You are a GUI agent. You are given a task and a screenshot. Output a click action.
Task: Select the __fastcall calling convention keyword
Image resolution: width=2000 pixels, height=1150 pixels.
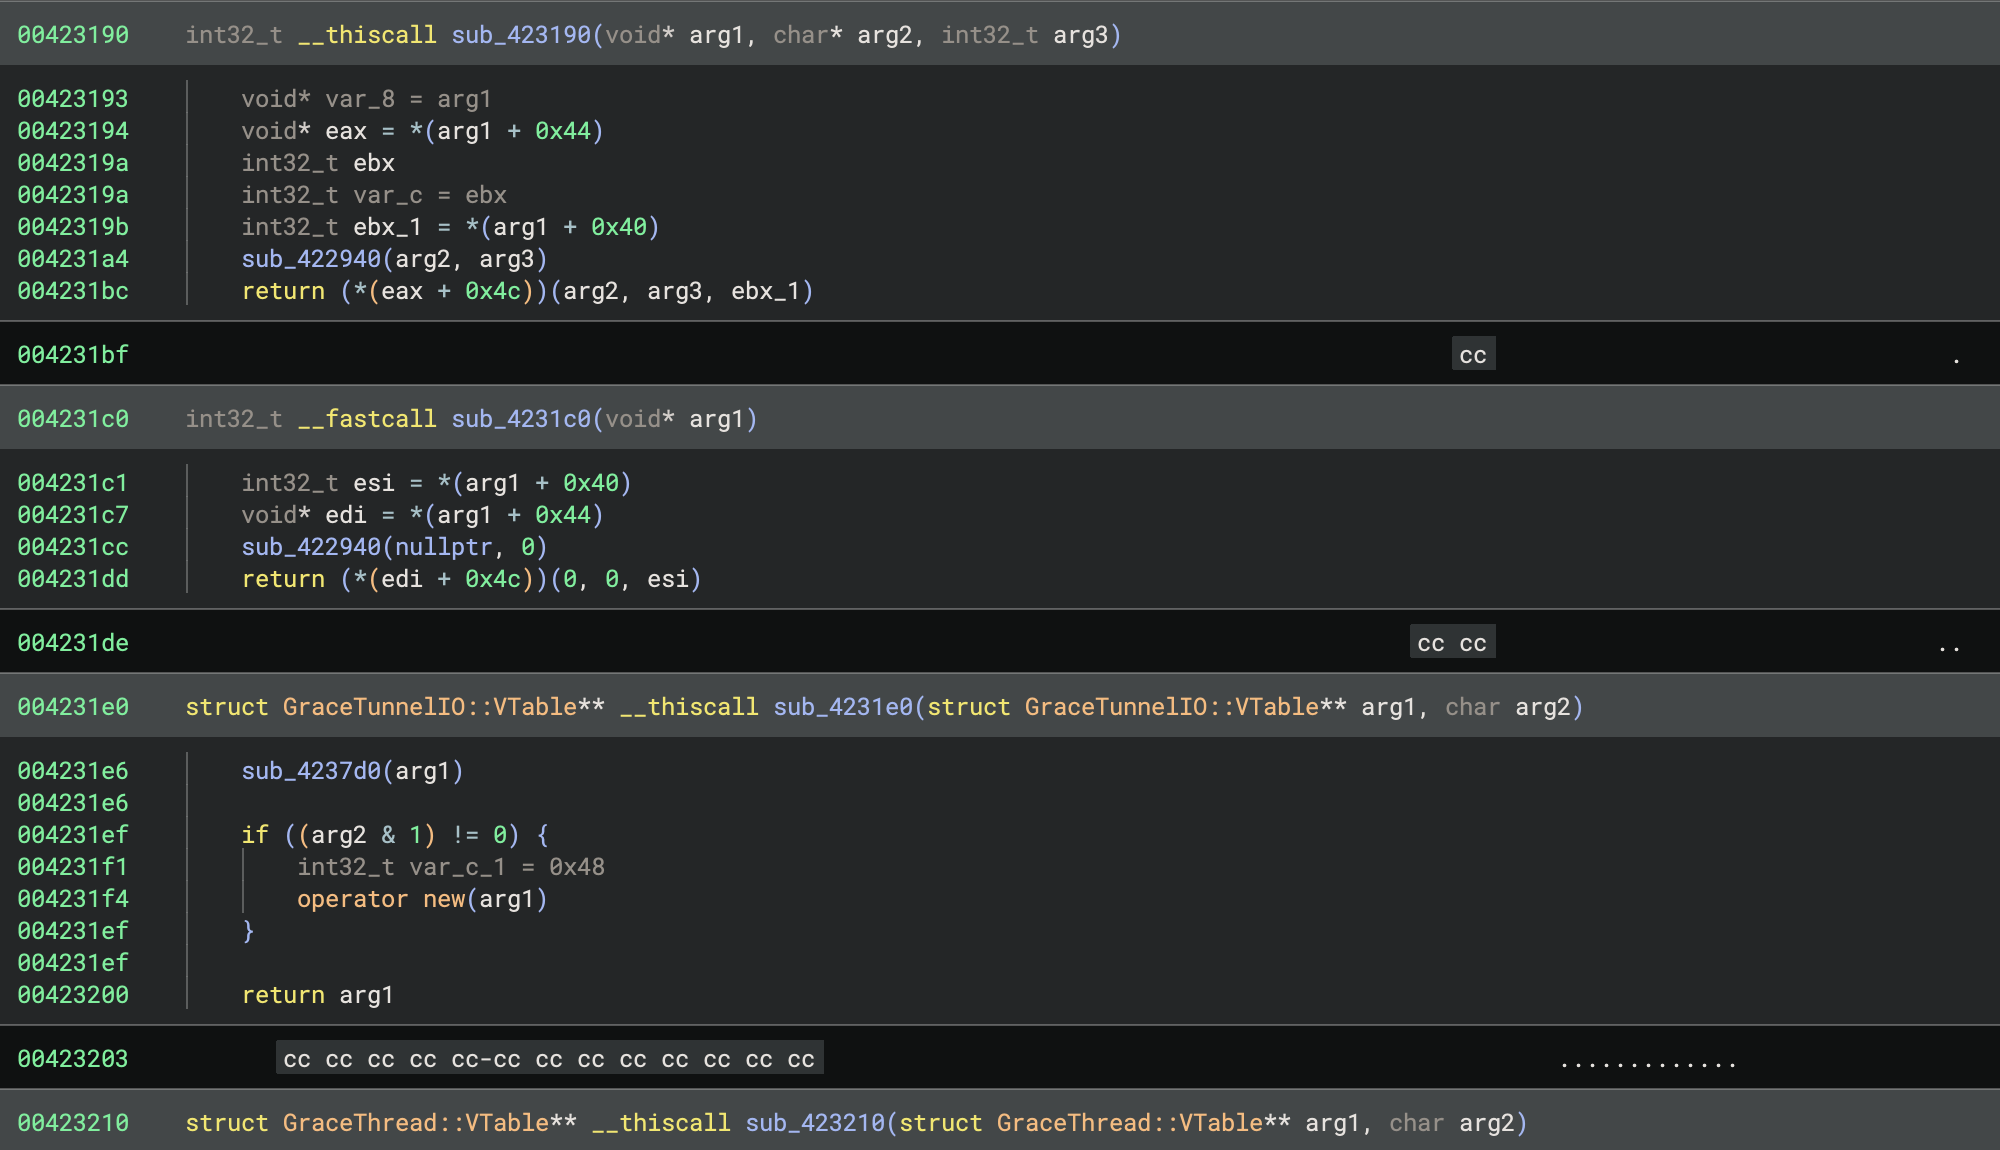click(x=367, y=419)
